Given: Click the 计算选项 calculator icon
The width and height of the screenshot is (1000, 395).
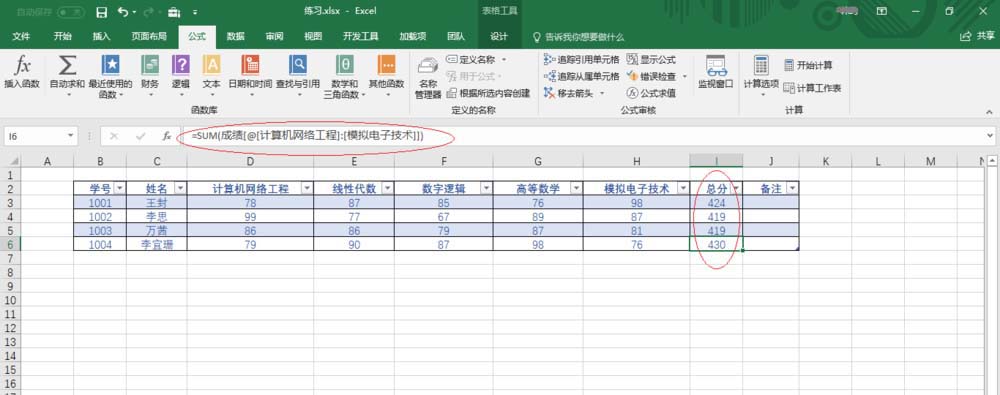Looking at the screenshot, I should click(x=761, y=65).
